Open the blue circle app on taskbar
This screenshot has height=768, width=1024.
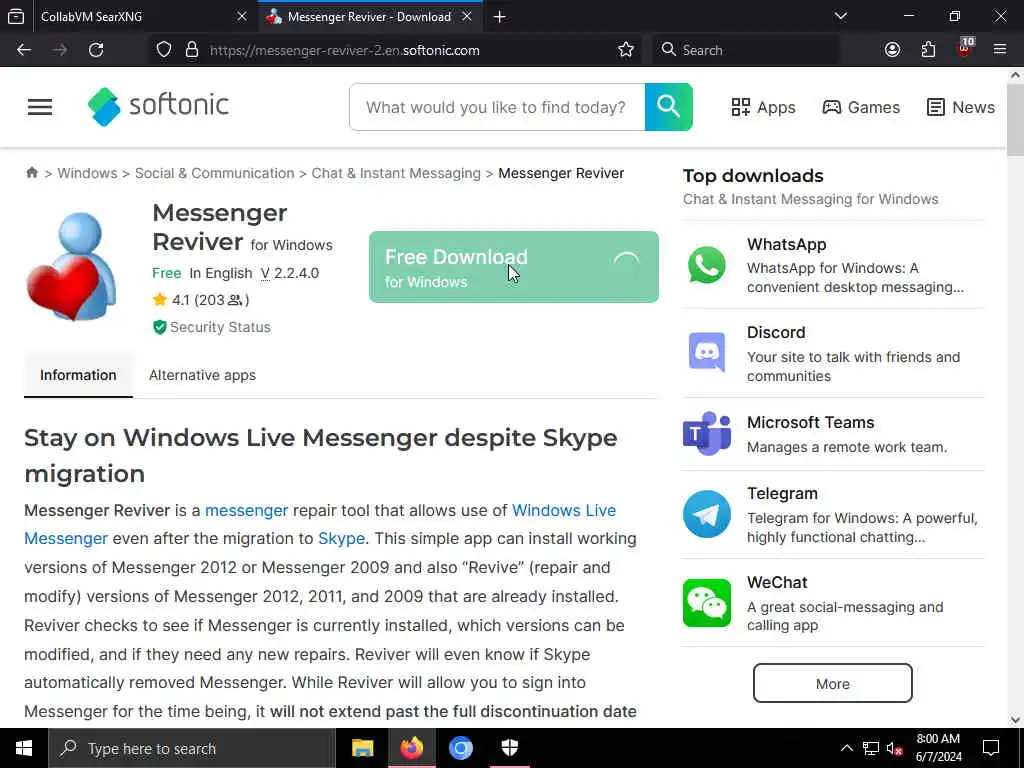pyautogui.click(x=460, y=748)
